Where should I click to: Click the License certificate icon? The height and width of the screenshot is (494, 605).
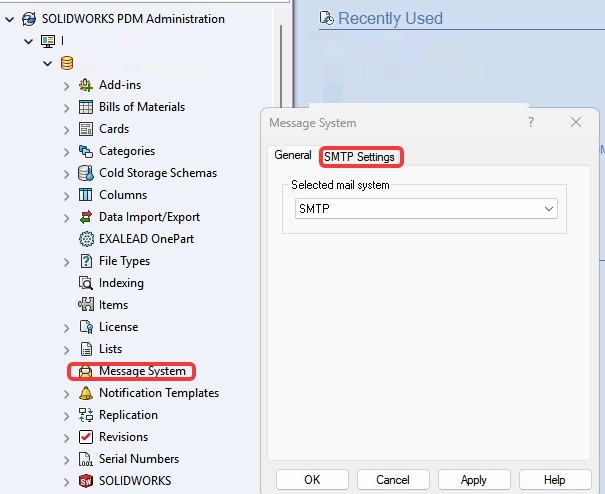86,327
